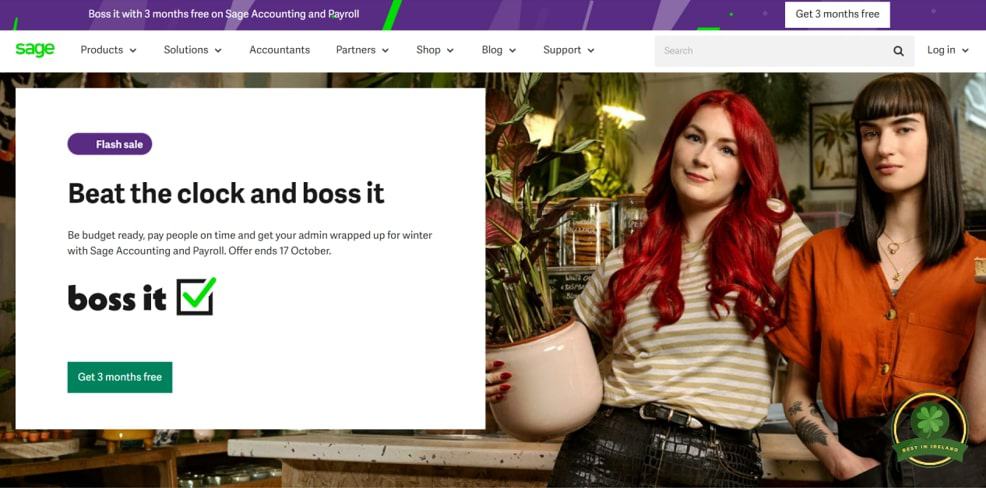Click the Beat the clock and boss it heading
The width and height of the screenshot is (986, 488).
[x=226, y=193]
